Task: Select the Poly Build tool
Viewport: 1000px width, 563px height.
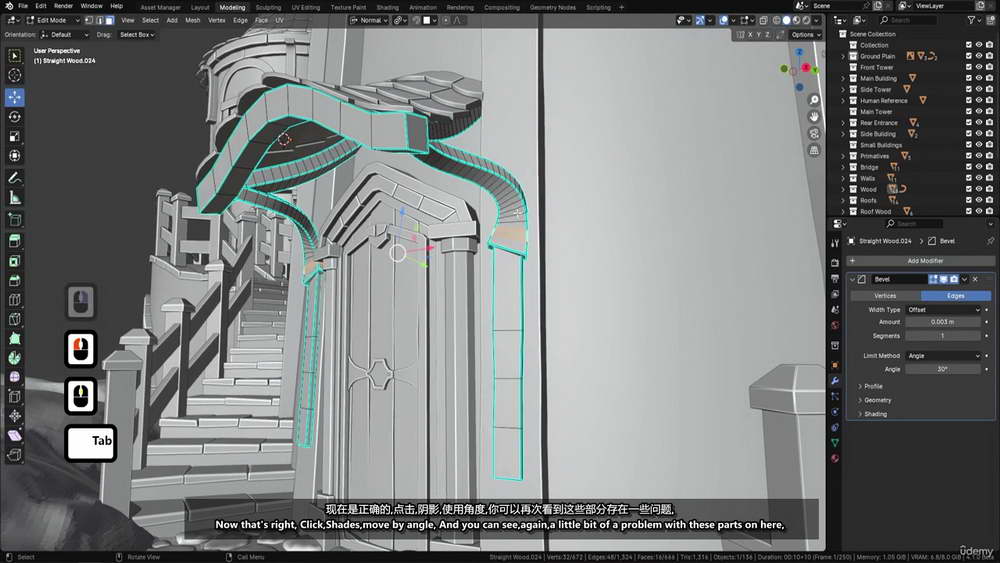Action: pos(14,339)
